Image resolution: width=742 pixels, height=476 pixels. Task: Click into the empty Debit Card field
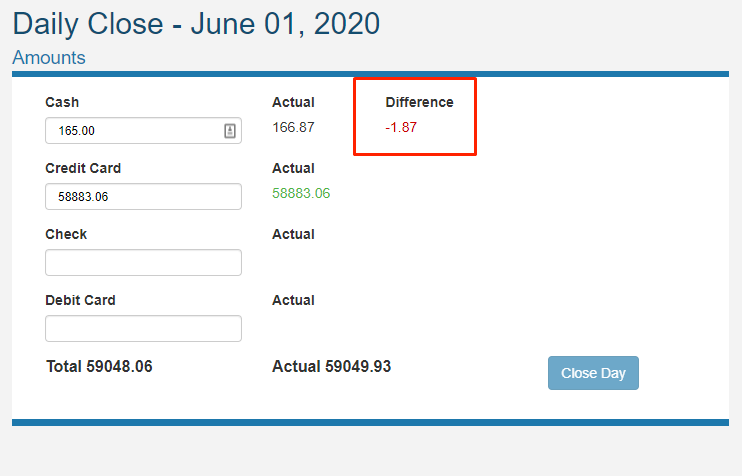tap(143, 328)
